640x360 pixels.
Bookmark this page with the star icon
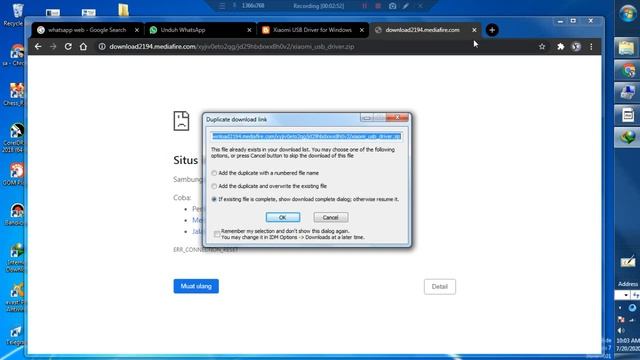(542, 47)
